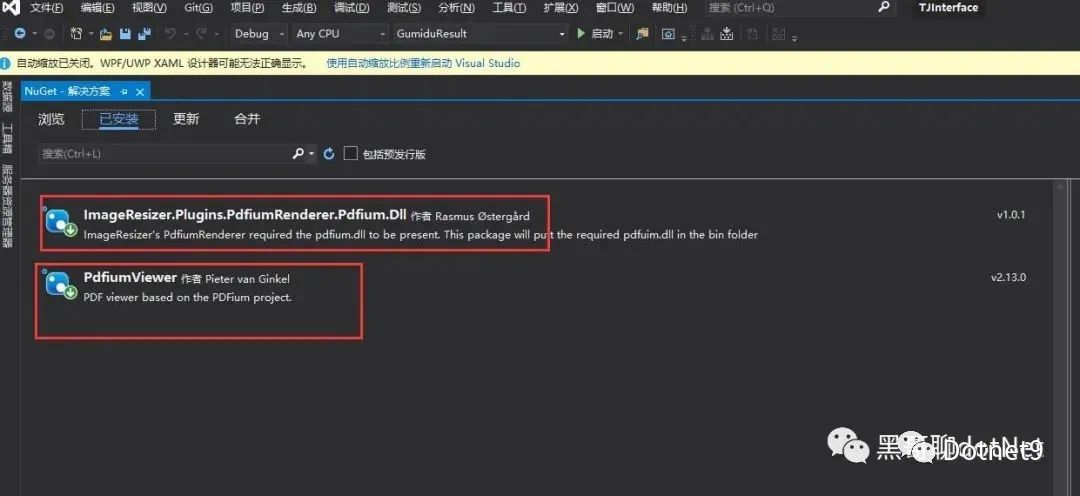Toggle the 包括预发行版 checkbox
This screenshot has height=496, width=1080.
pyautogui.click(x=351, y=153)
